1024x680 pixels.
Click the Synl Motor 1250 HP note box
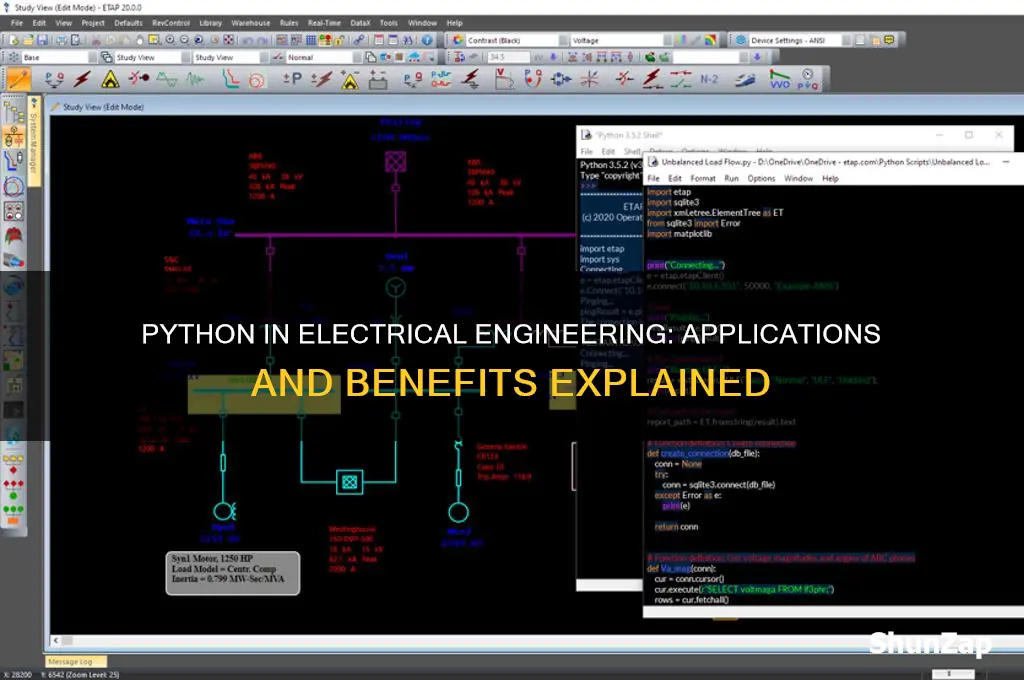click(x=232, y=573)
